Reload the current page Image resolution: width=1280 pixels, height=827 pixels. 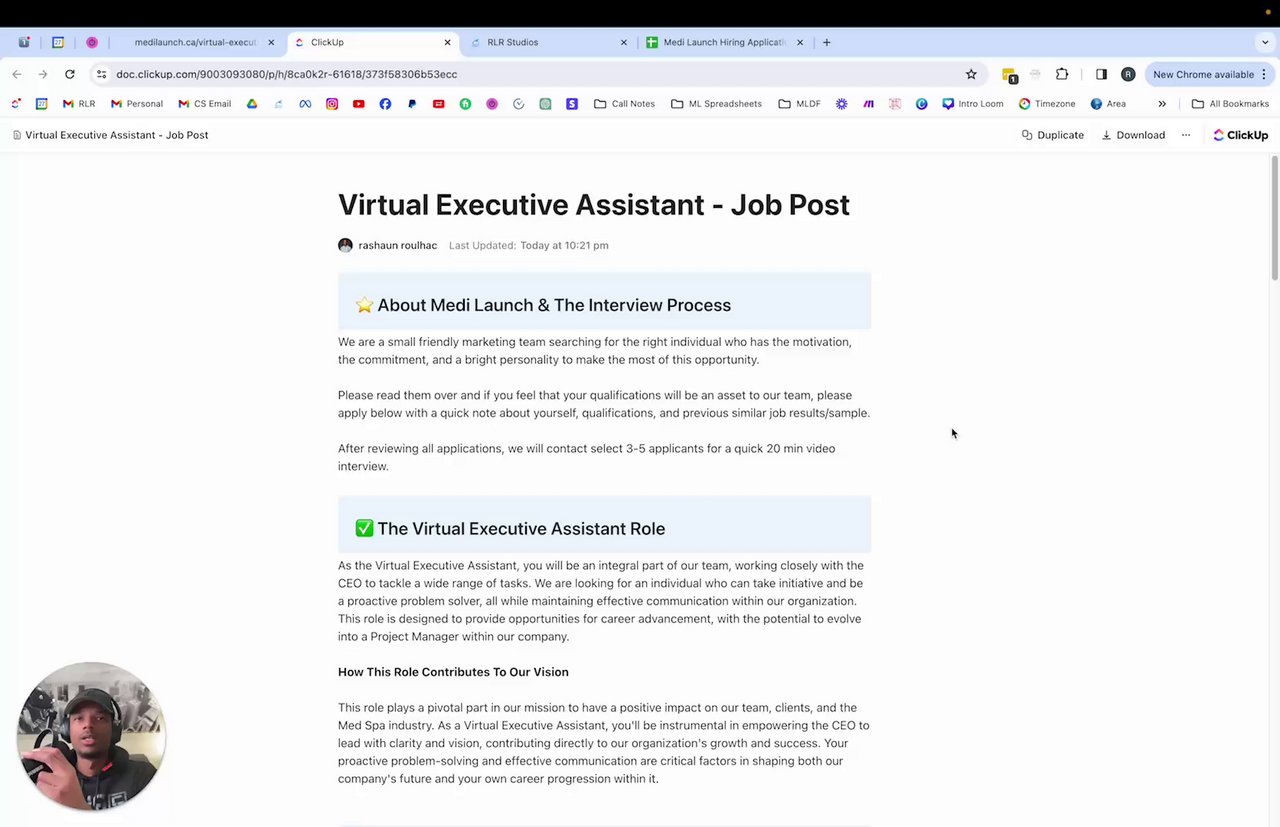(69, 74)
